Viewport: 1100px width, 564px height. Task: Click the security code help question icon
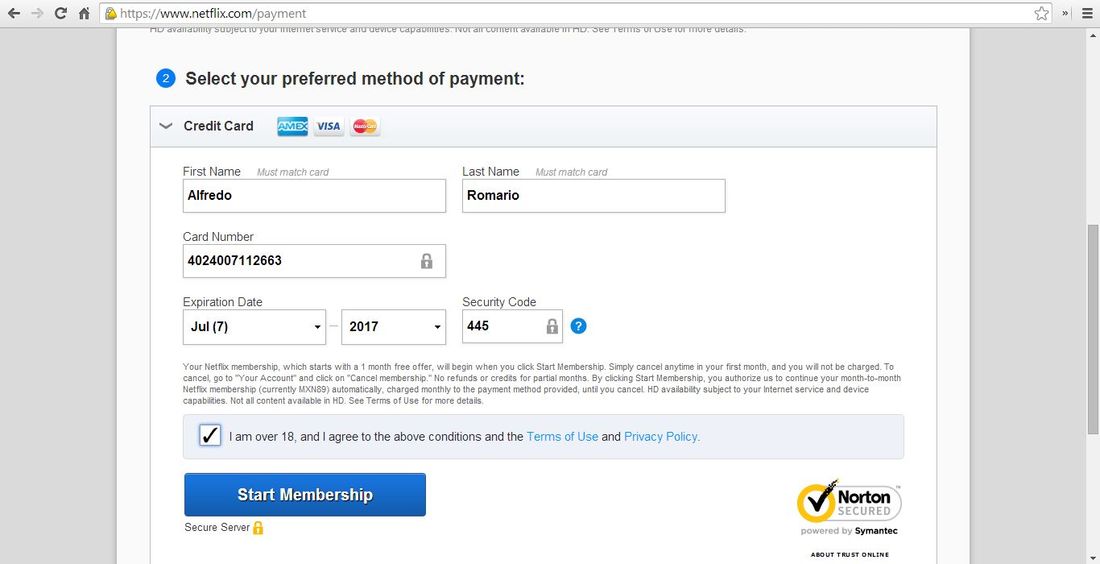tap(578, 326)
